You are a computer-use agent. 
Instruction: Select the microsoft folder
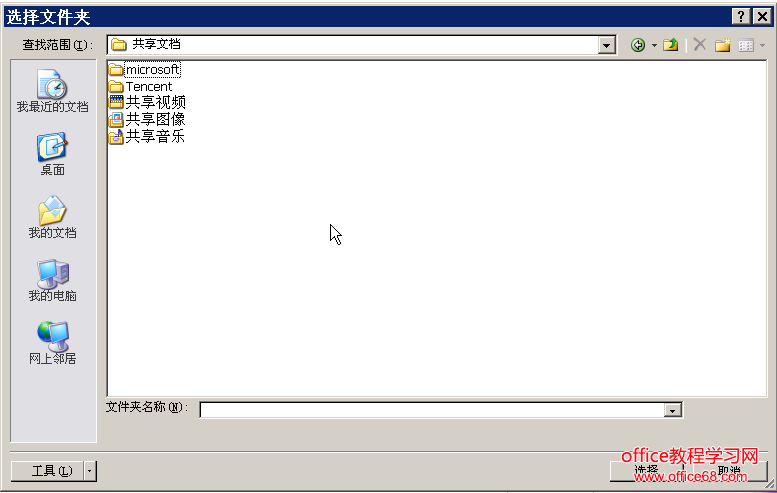pos(145,69)
